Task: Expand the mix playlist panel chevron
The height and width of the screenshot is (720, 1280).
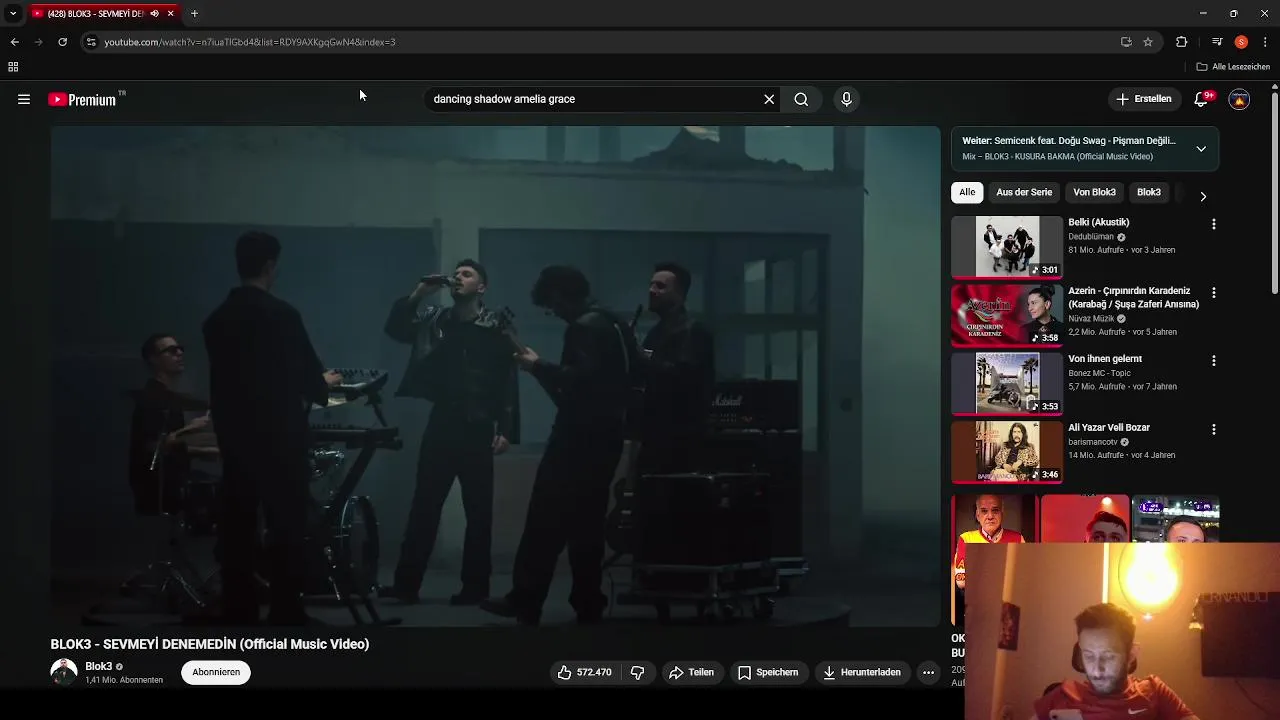Action: pos(1201,148)
